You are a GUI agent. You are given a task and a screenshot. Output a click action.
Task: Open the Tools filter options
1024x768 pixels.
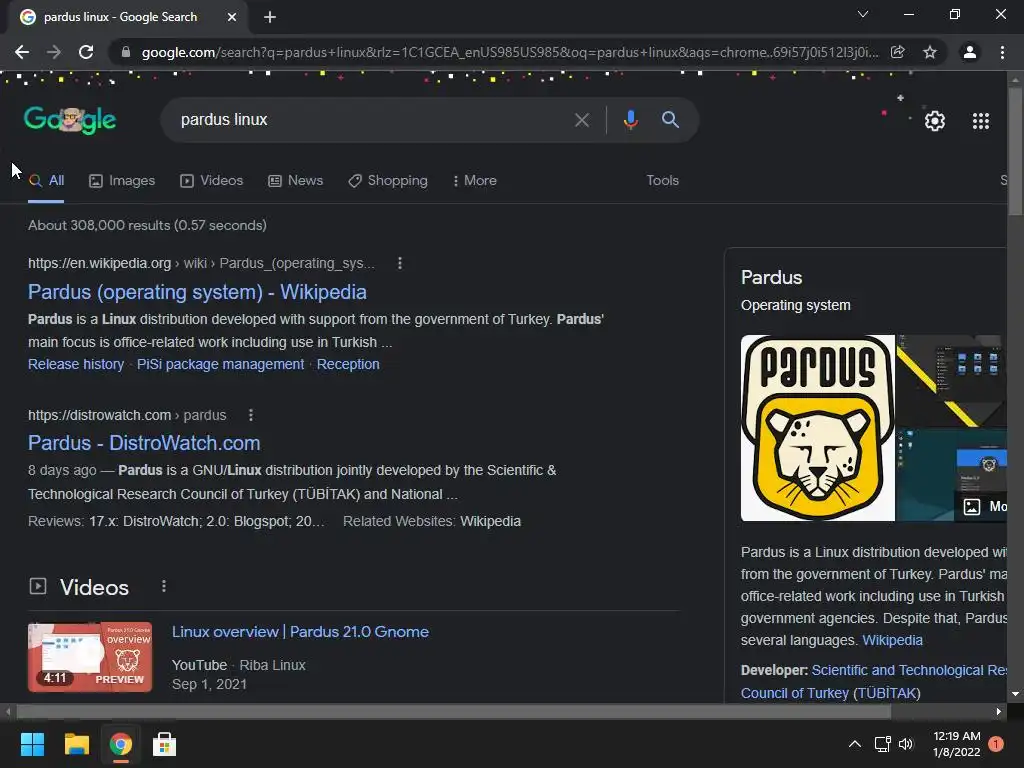tap(662, 181)
